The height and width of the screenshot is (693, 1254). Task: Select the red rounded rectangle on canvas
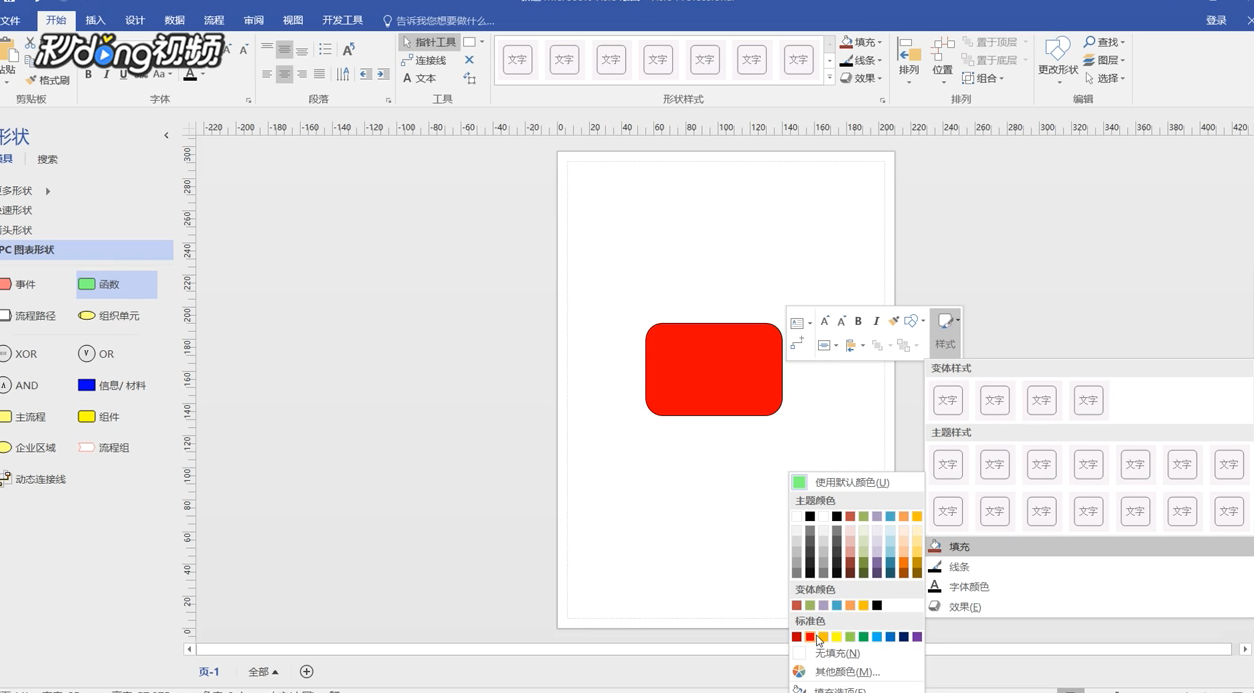[x=714, y=369]
